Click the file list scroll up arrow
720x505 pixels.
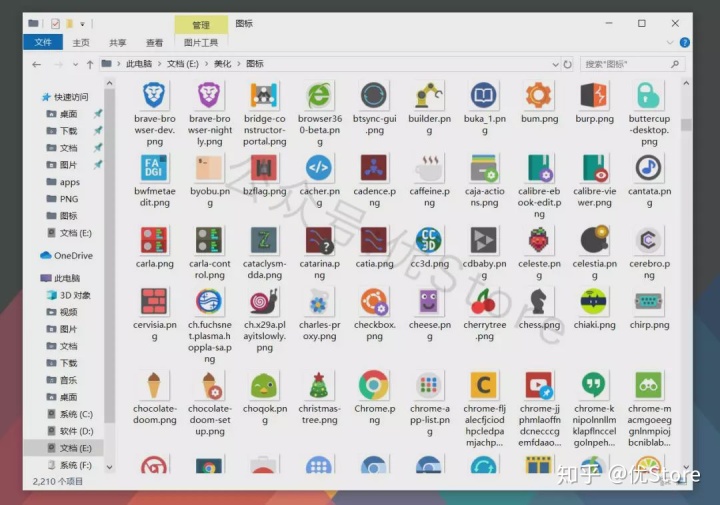tap(686, 84)
